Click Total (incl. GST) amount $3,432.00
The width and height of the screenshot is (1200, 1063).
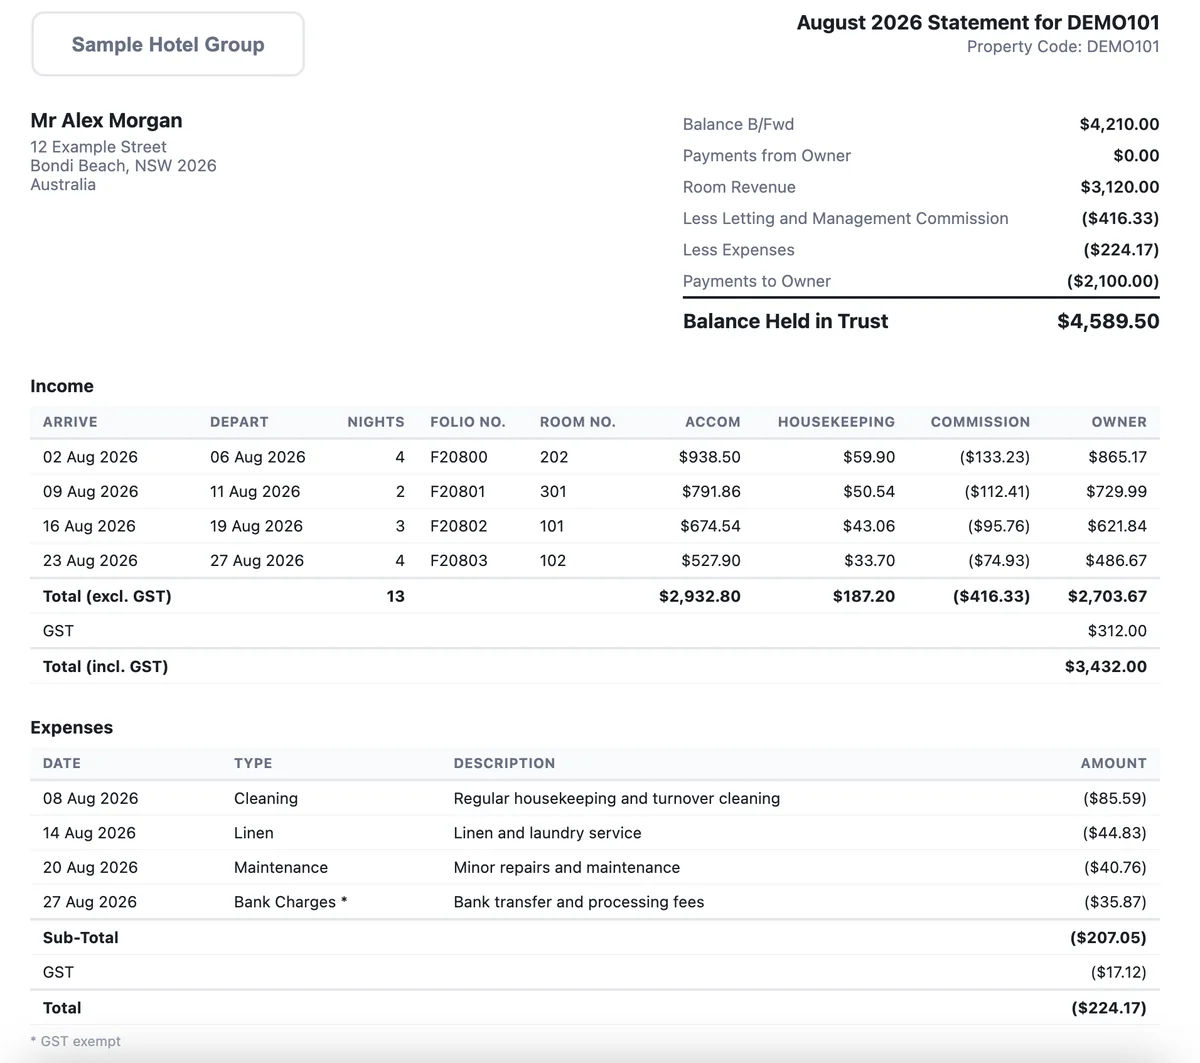(x=1106, y=666)
